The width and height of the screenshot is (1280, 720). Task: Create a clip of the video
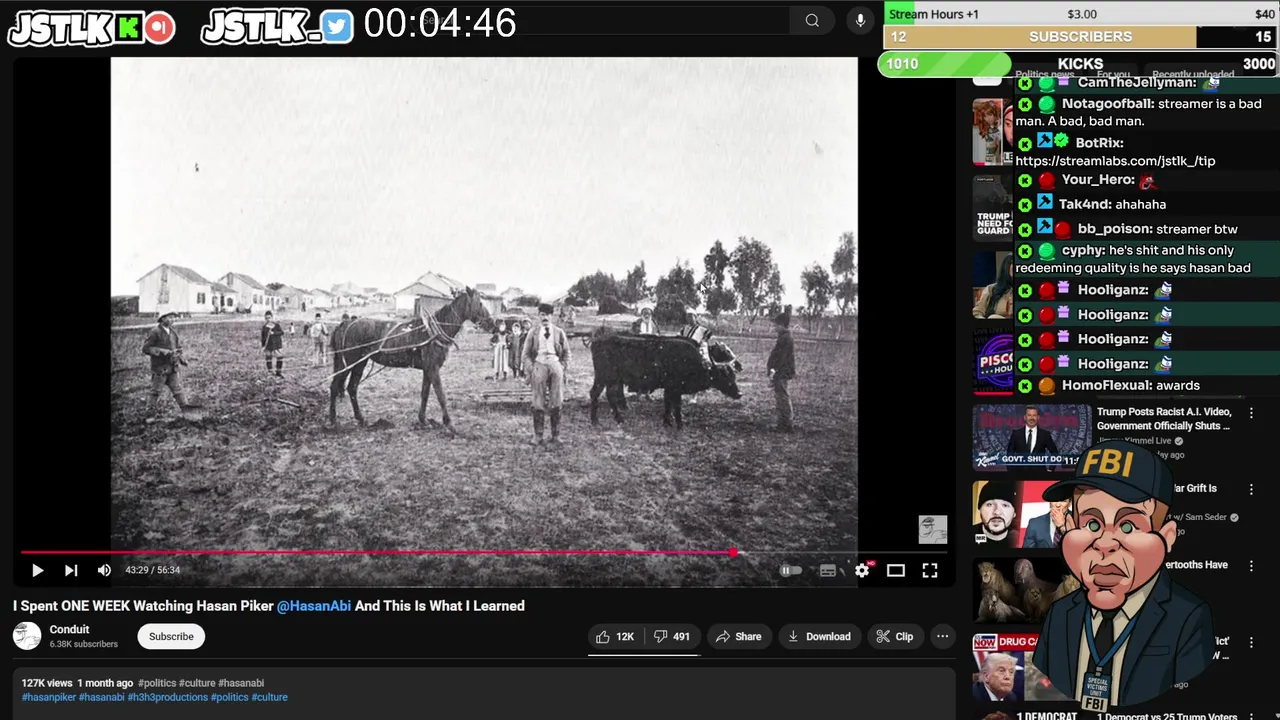point(894,636)
